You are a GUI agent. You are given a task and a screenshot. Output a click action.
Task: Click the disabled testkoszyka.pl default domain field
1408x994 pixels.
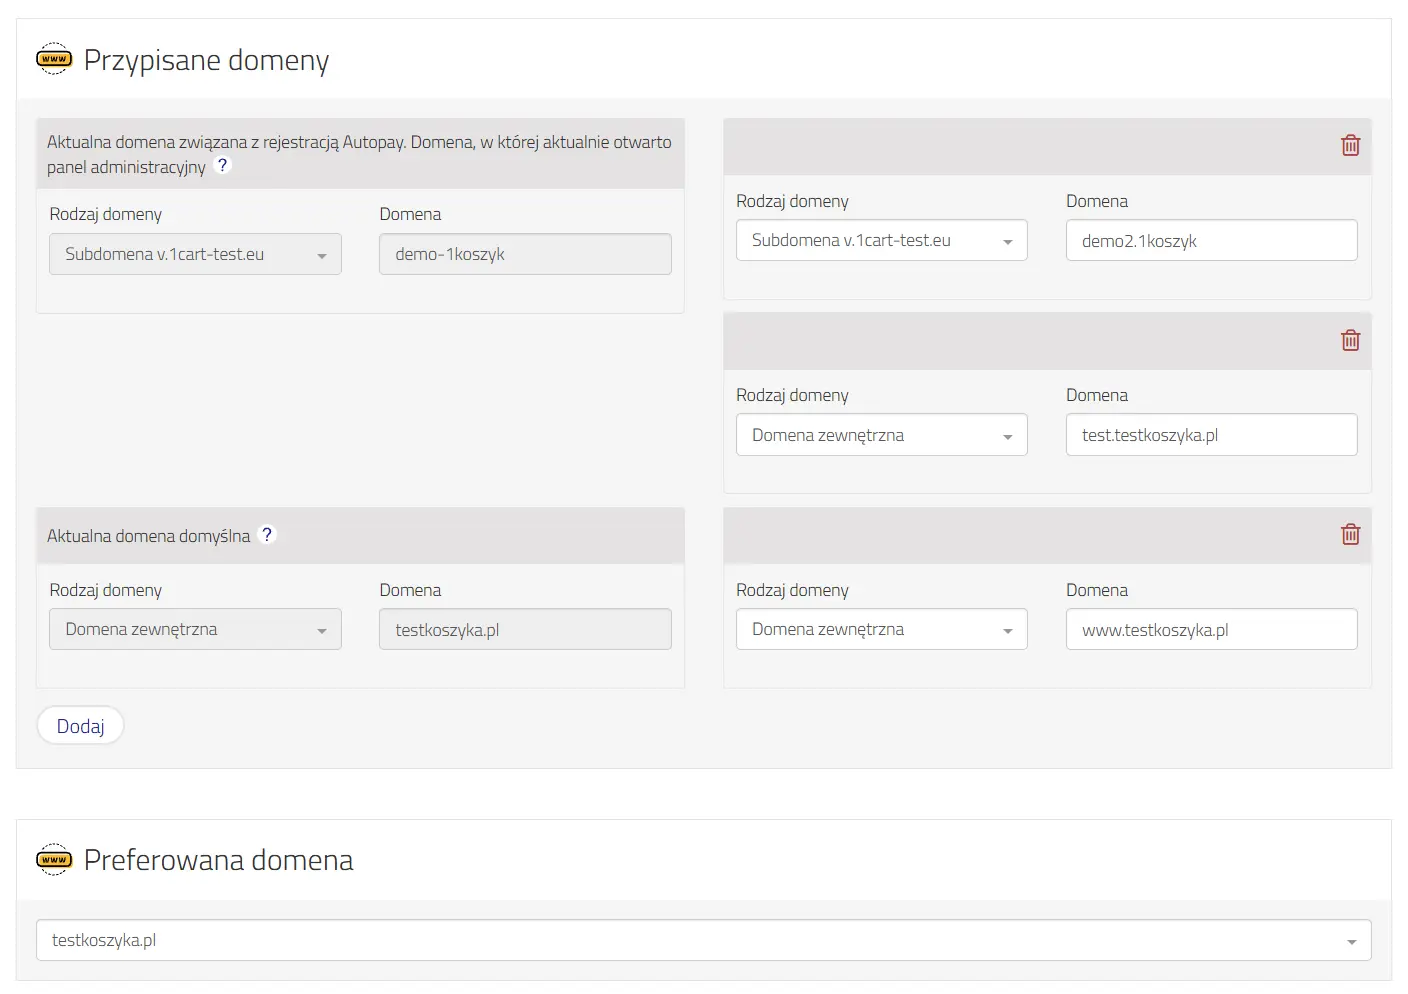[x=525, y=629]
